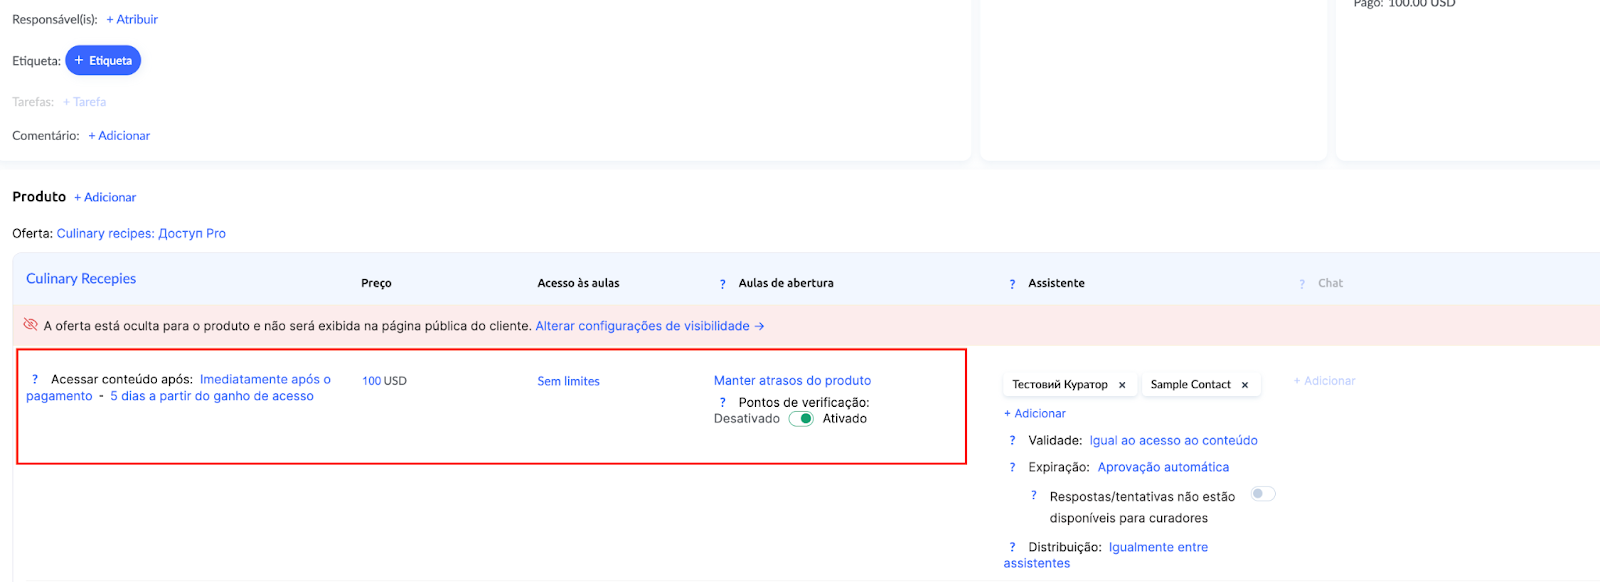This screenshot has height=582, width=1600.
Task: Click Atribuir to assign a responsible person
Action: (x=132, y=19)
